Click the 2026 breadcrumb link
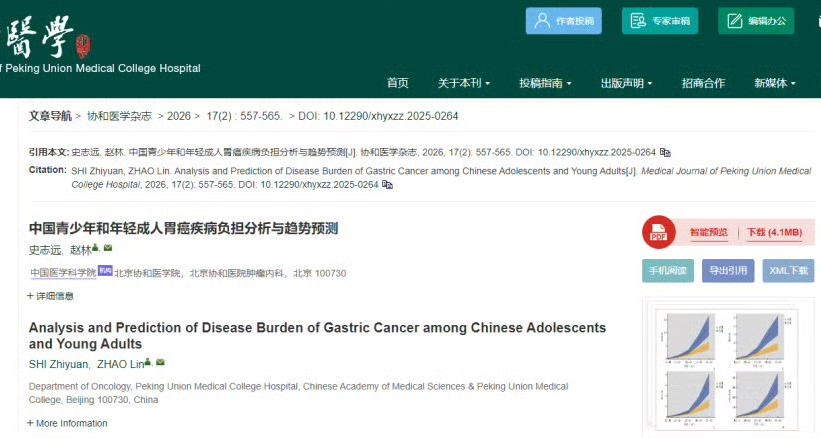 click(179, 116)
